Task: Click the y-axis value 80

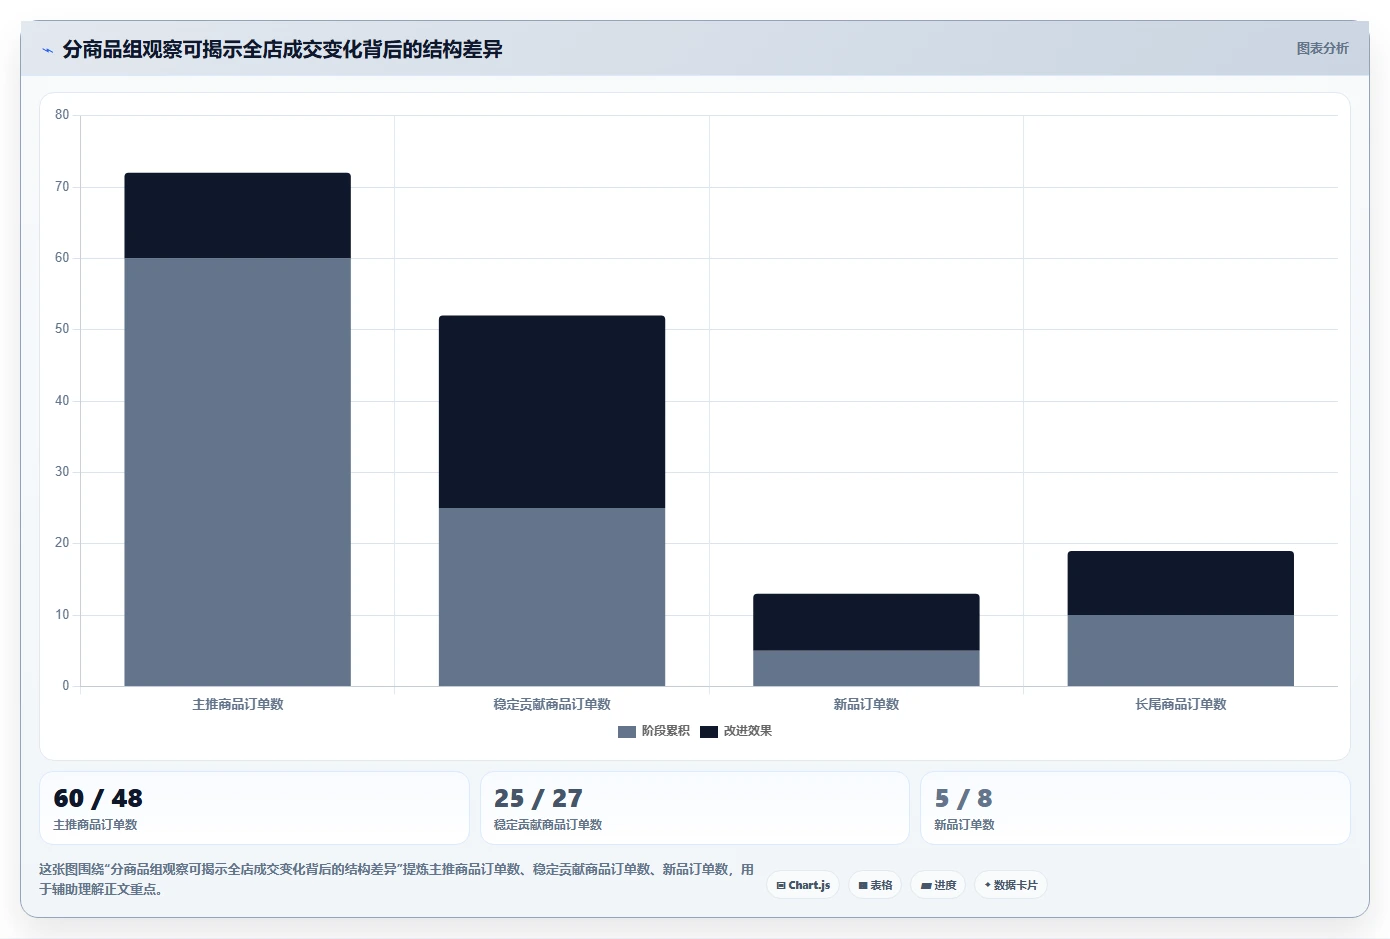Action: [62, 115]
